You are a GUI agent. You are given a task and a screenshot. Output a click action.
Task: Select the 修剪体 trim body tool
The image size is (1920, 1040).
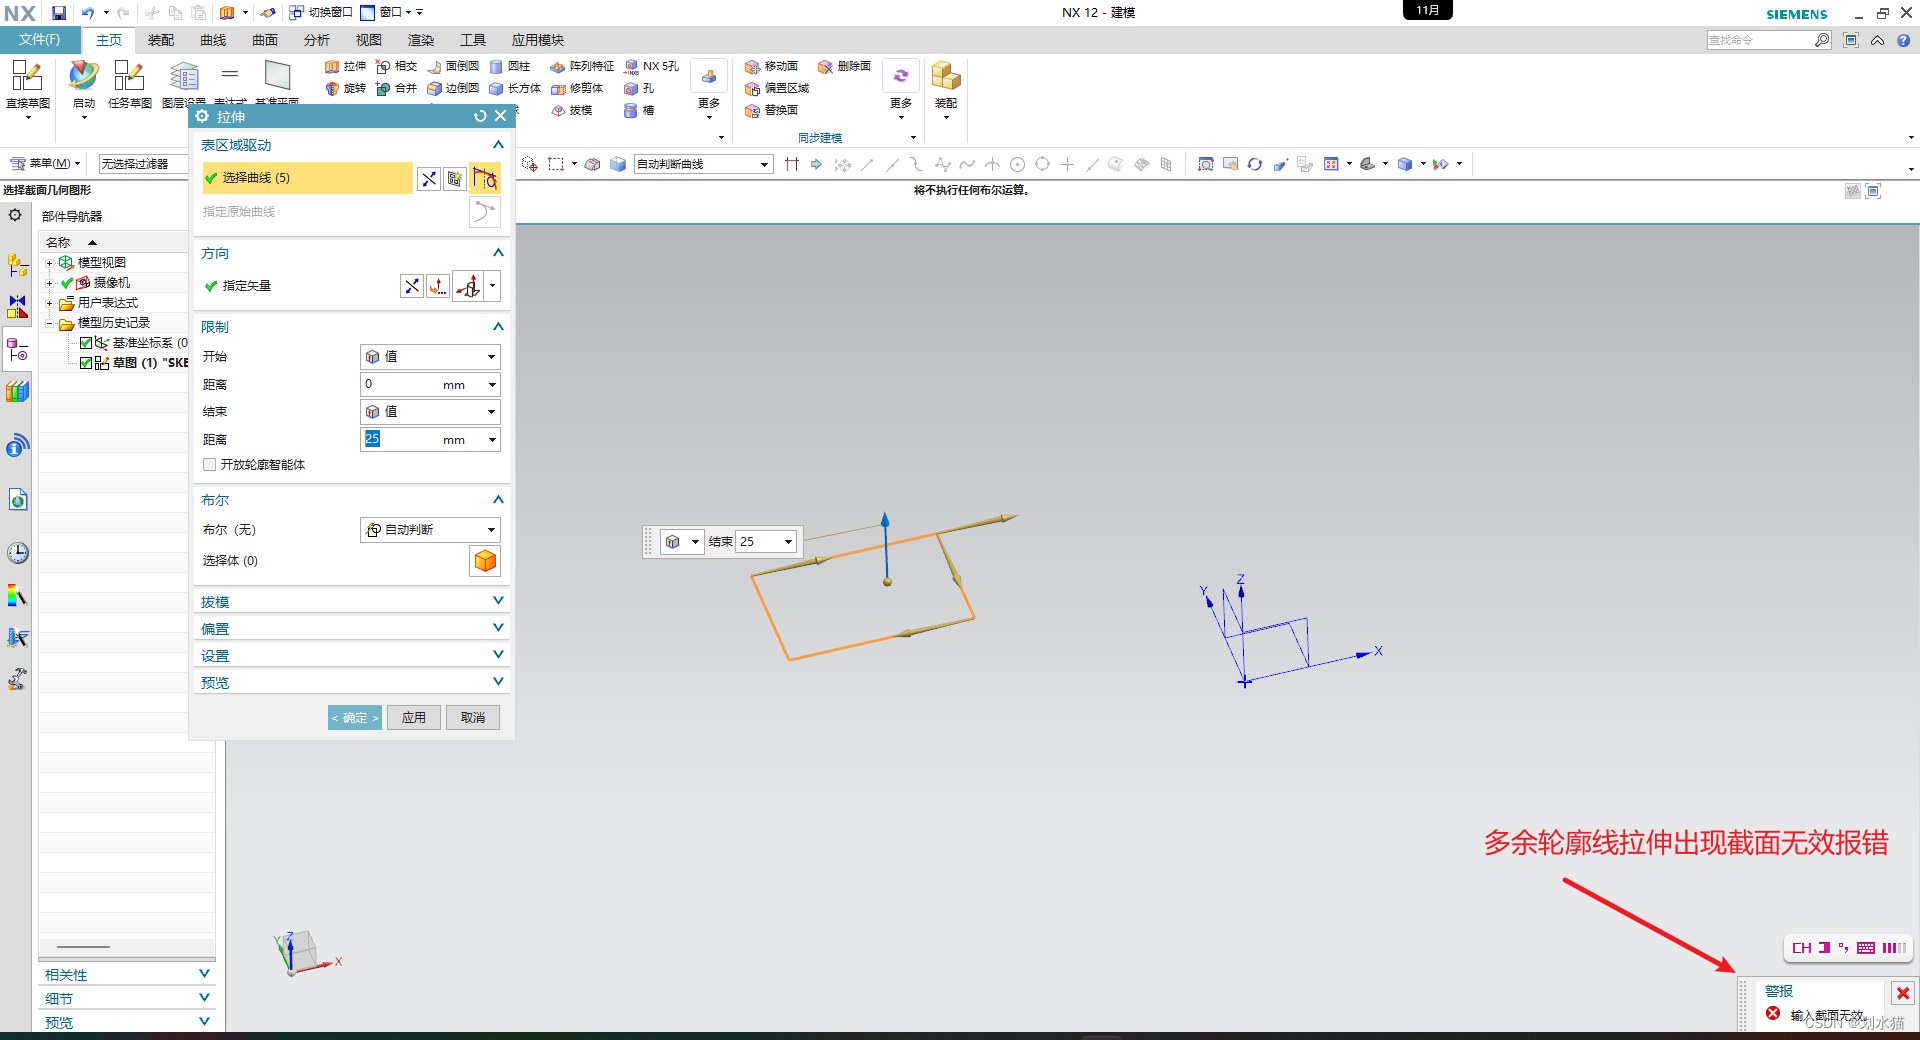pos(577,88)
